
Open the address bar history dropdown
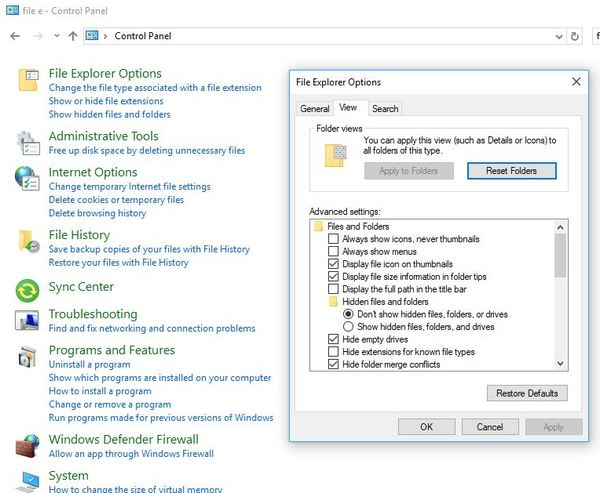[x=559, y=37]
